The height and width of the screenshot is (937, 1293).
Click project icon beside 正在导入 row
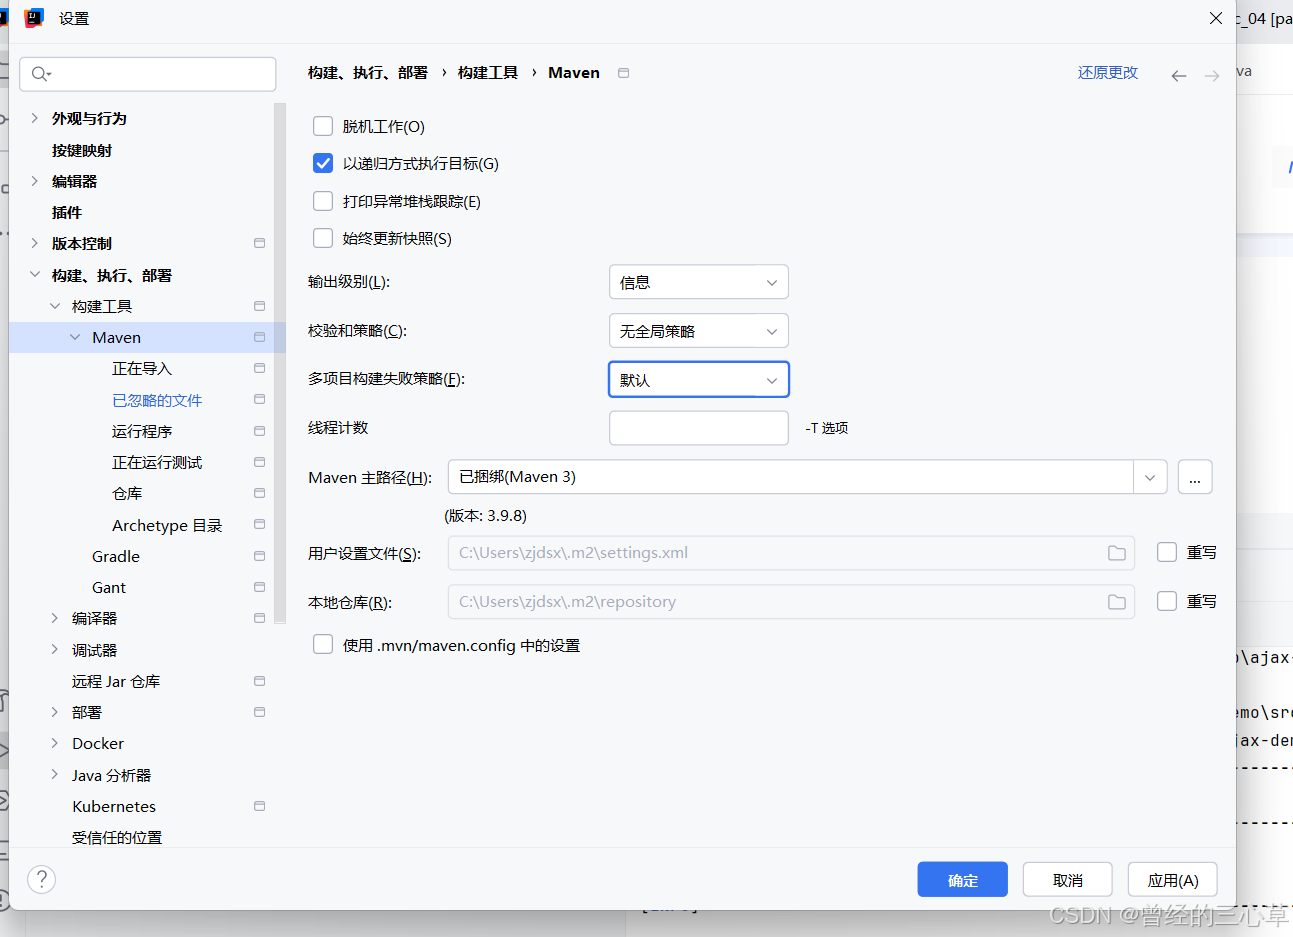click(x=260, y=368)
